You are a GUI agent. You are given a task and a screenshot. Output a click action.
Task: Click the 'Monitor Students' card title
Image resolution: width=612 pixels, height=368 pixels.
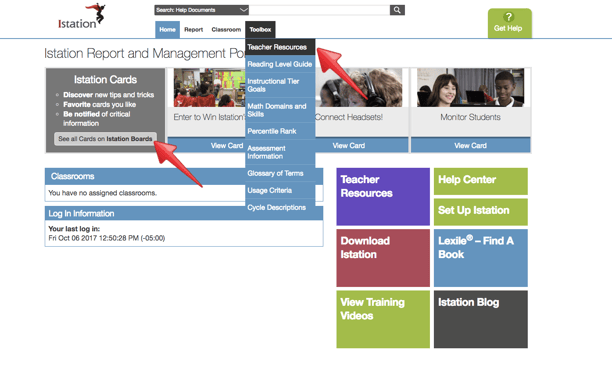coord(470,117)
